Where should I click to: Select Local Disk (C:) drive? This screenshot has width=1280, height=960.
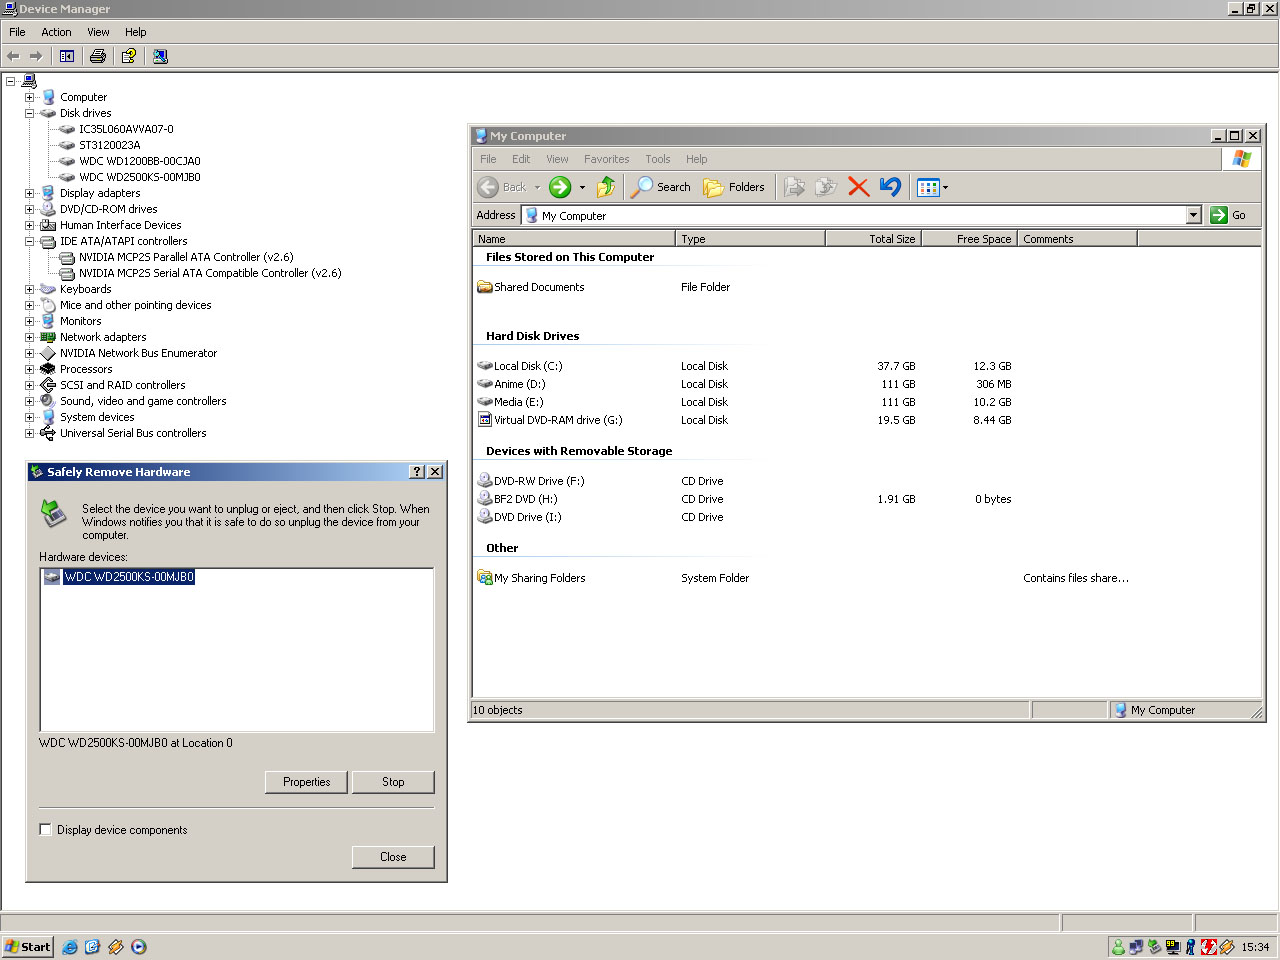[520, 366]
